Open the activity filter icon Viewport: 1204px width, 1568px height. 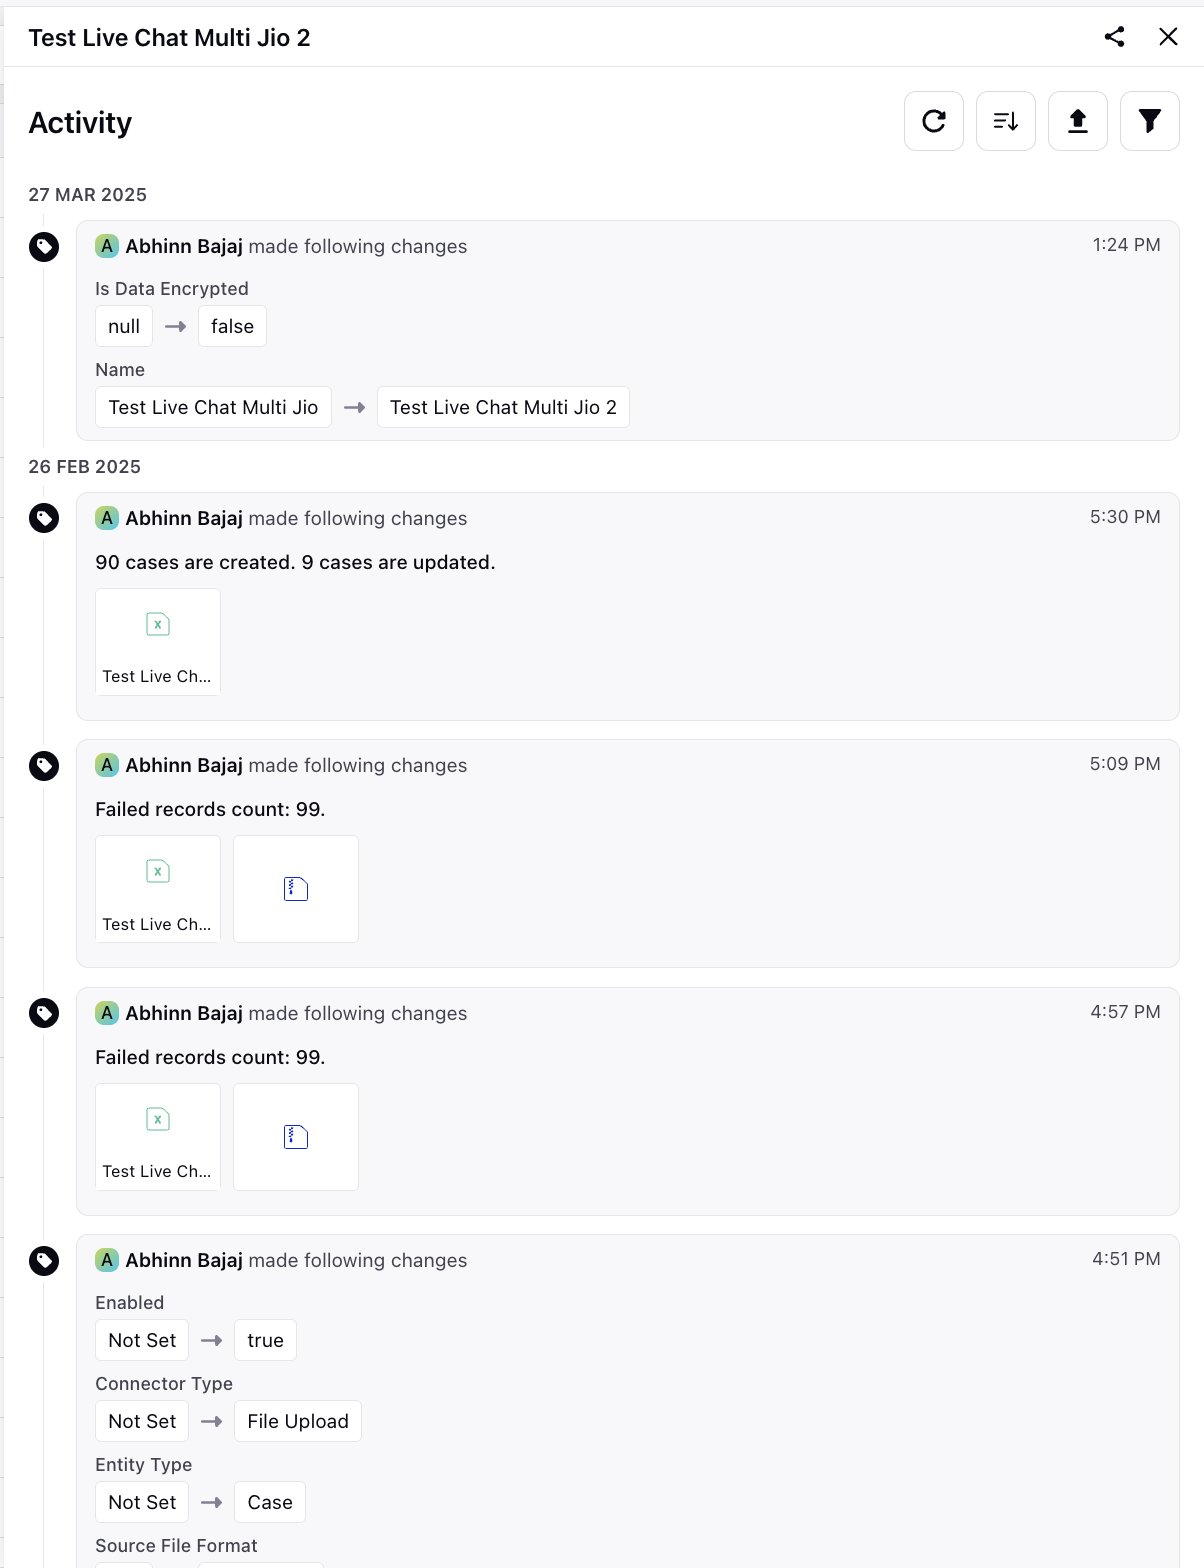(x=1150, y=121)
